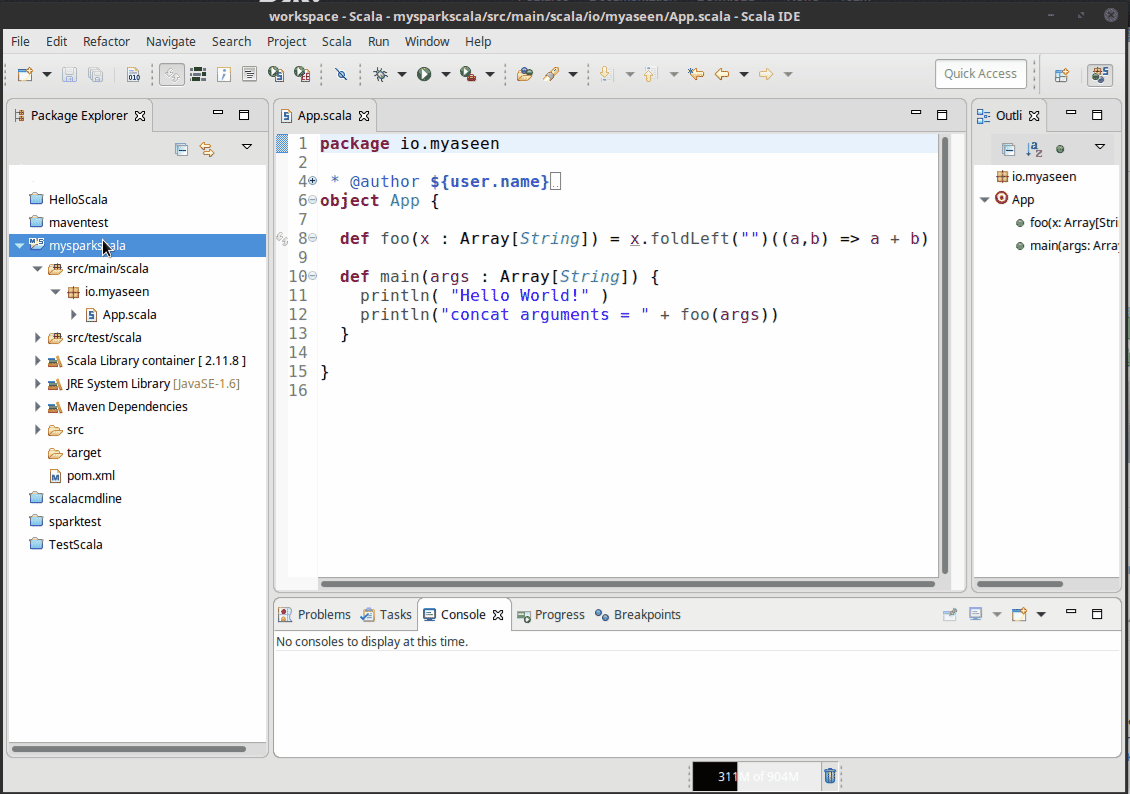1130x794 pixels.
Task: Switch to the Progress tab
Action: pos(551,615)
